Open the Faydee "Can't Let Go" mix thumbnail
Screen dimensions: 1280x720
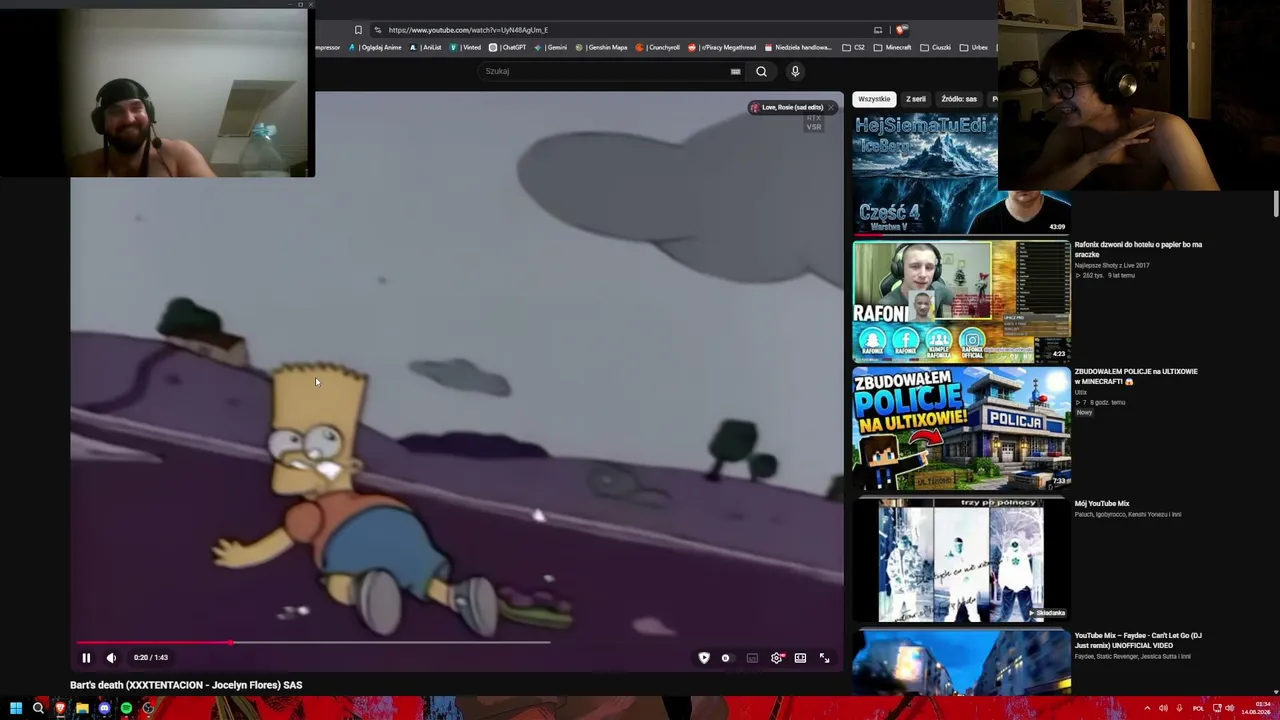pos(961,661)
